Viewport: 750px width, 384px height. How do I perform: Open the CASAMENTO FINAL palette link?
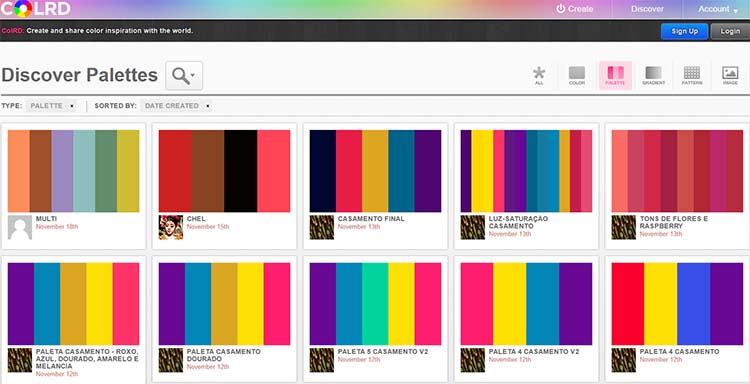click(x=371, y=219)
